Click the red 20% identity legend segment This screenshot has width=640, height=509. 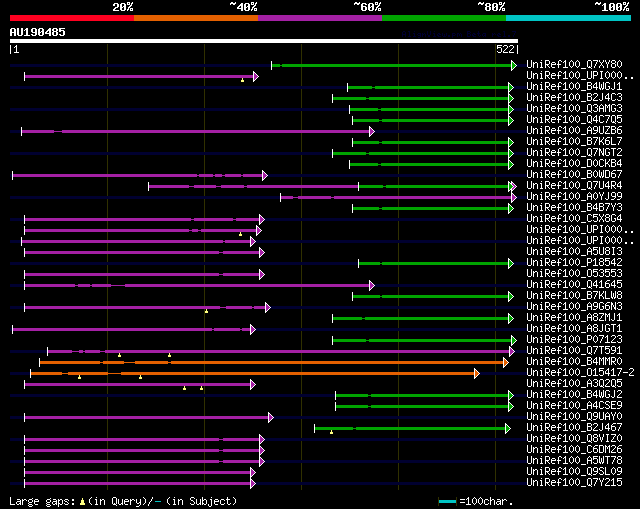coord(72,18)
